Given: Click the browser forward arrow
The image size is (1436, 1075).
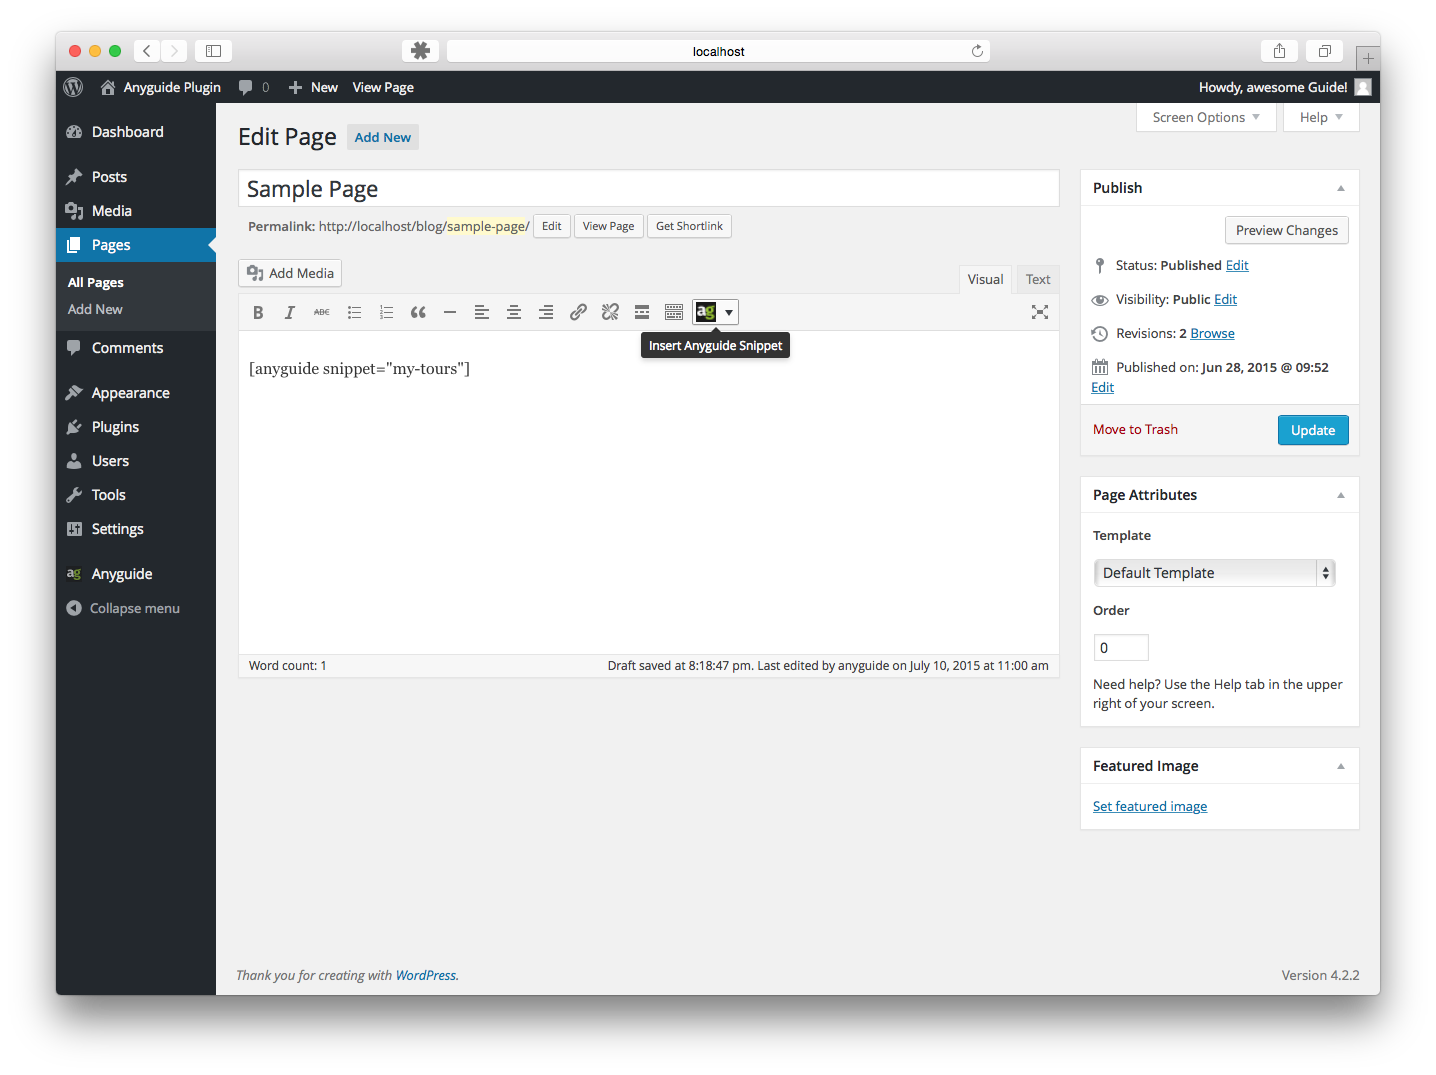Looking at the screenshot, I should point(174,51).
